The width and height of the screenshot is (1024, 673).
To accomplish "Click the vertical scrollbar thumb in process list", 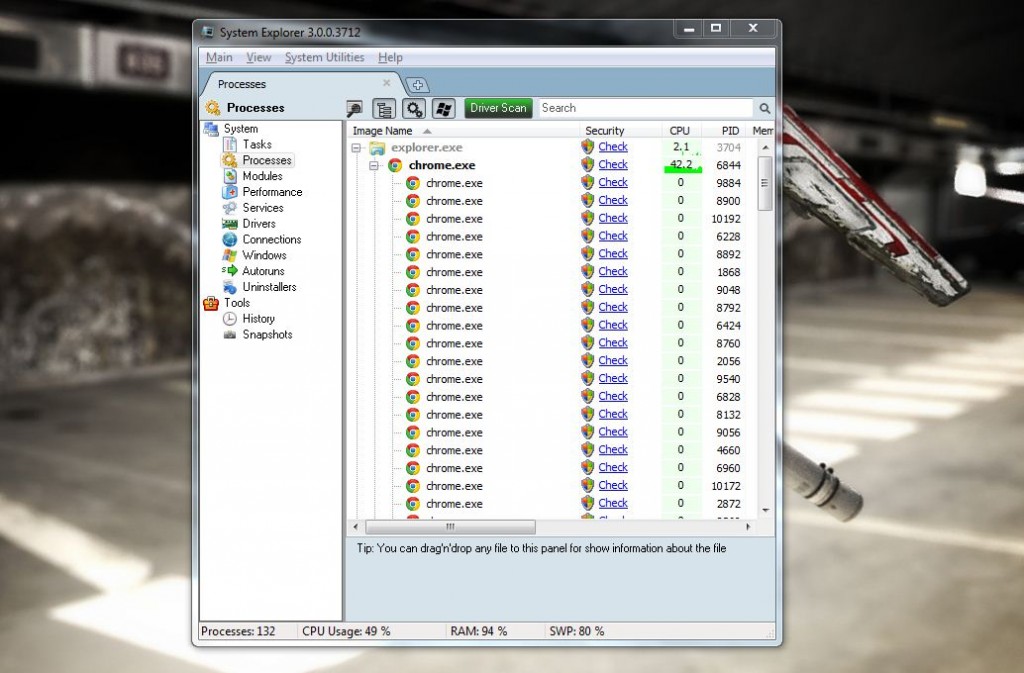I will pyautogui.click(x=765, y=183).
